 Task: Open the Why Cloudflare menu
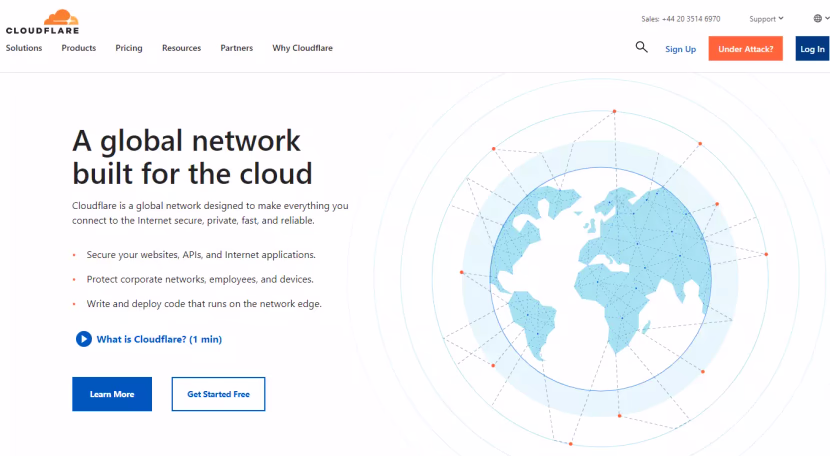[302, 48]
